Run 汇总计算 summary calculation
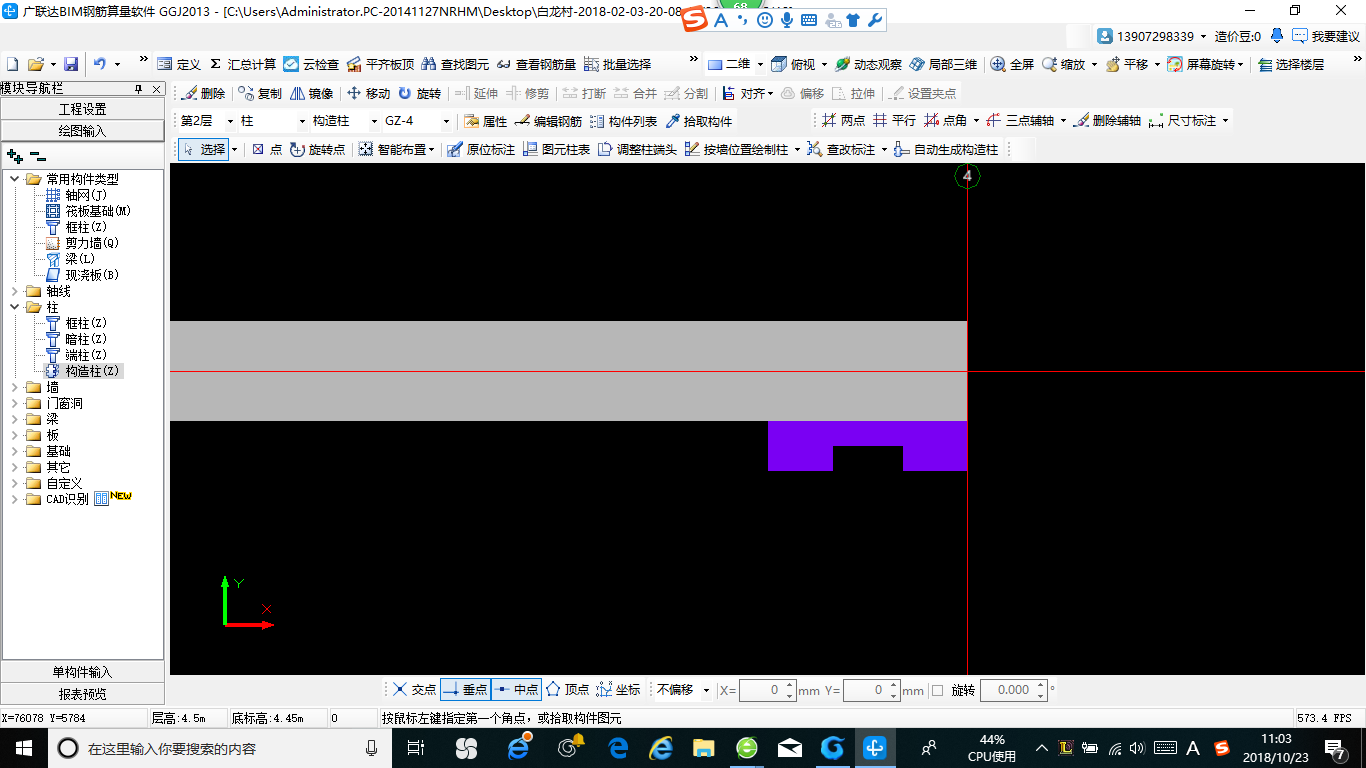Image resolution: width=1366 pixels, height=768 pixels. [x=243, y=64]
